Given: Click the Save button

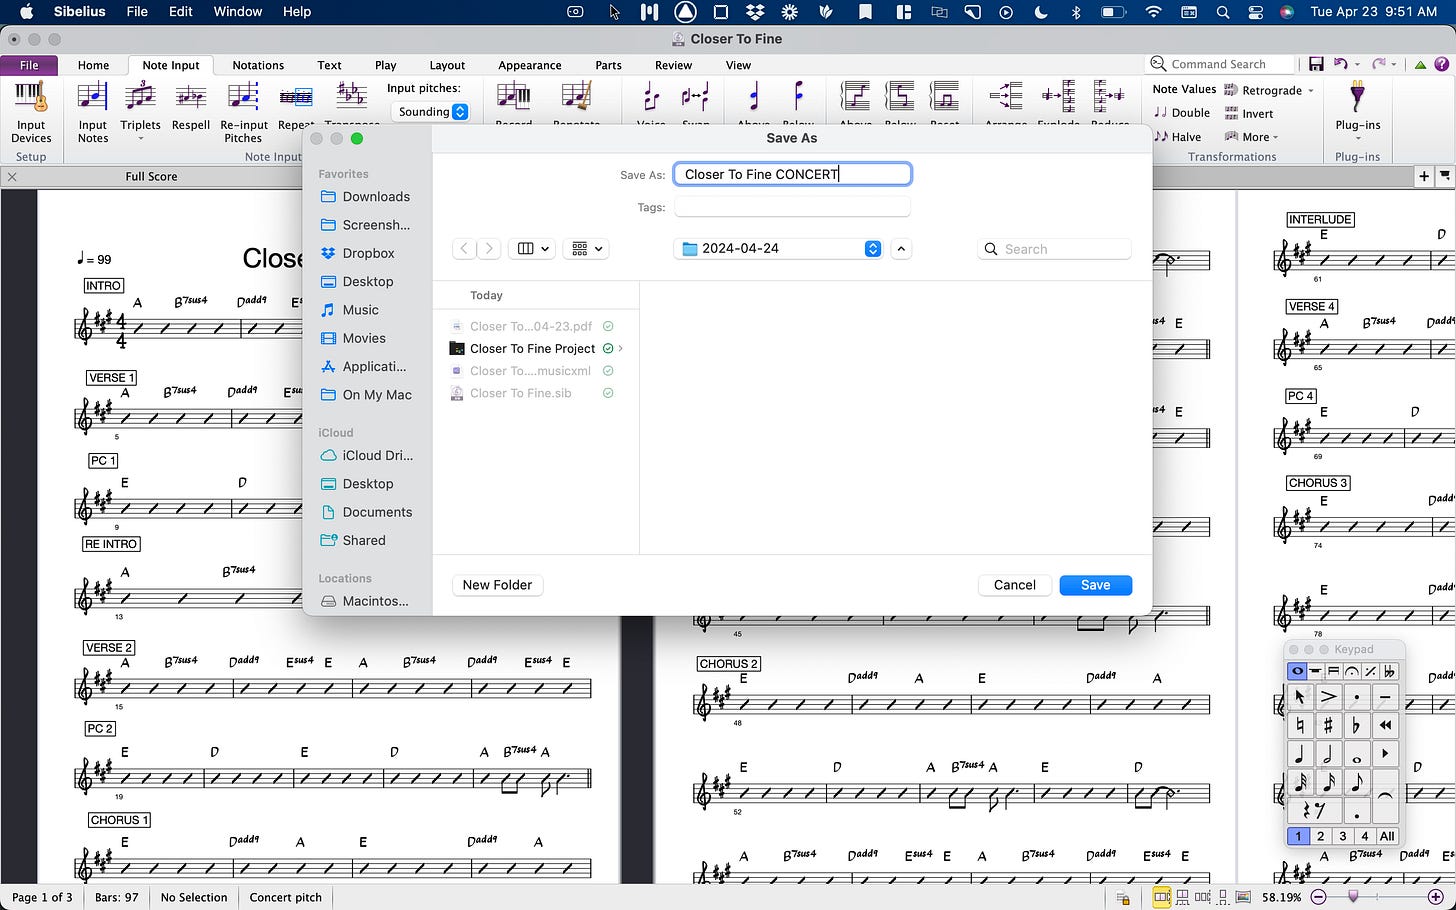Looking at the screenshot, I should (1095, 585).
